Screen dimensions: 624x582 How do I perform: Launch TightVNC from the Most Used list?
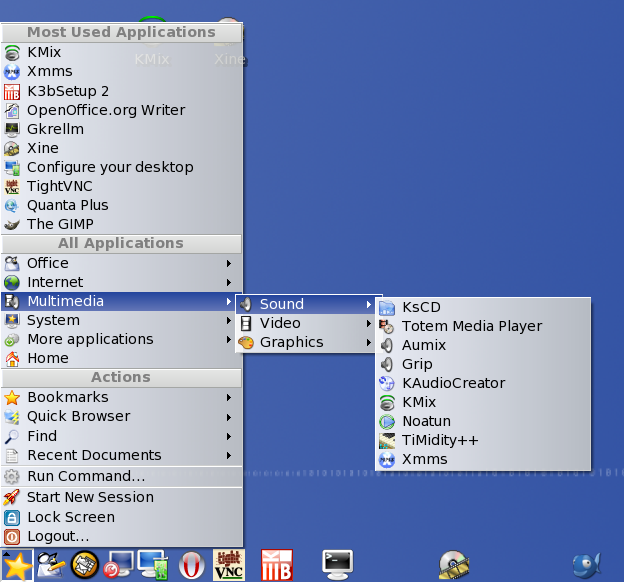pos(121,186)
